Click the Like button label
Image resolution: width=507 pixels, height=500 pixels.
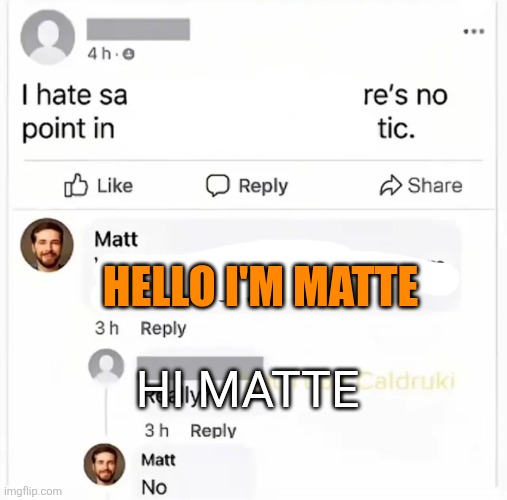click(115, 186)
